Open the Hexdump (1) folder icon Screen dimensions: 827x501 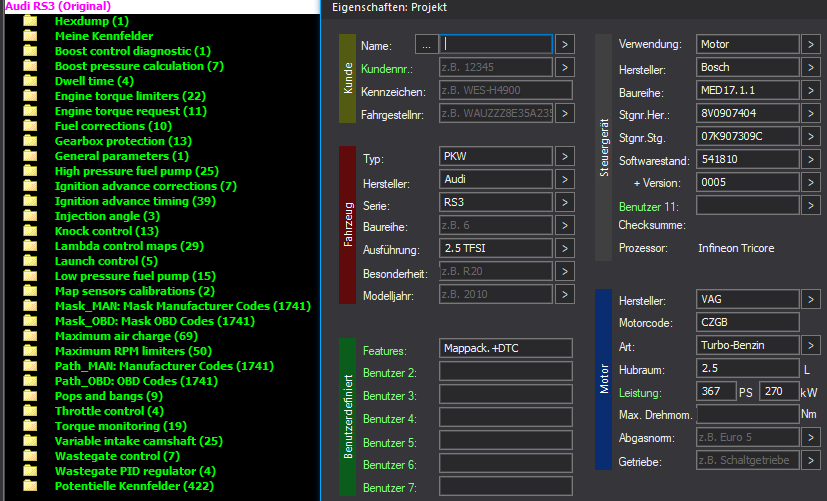(31, 21)
